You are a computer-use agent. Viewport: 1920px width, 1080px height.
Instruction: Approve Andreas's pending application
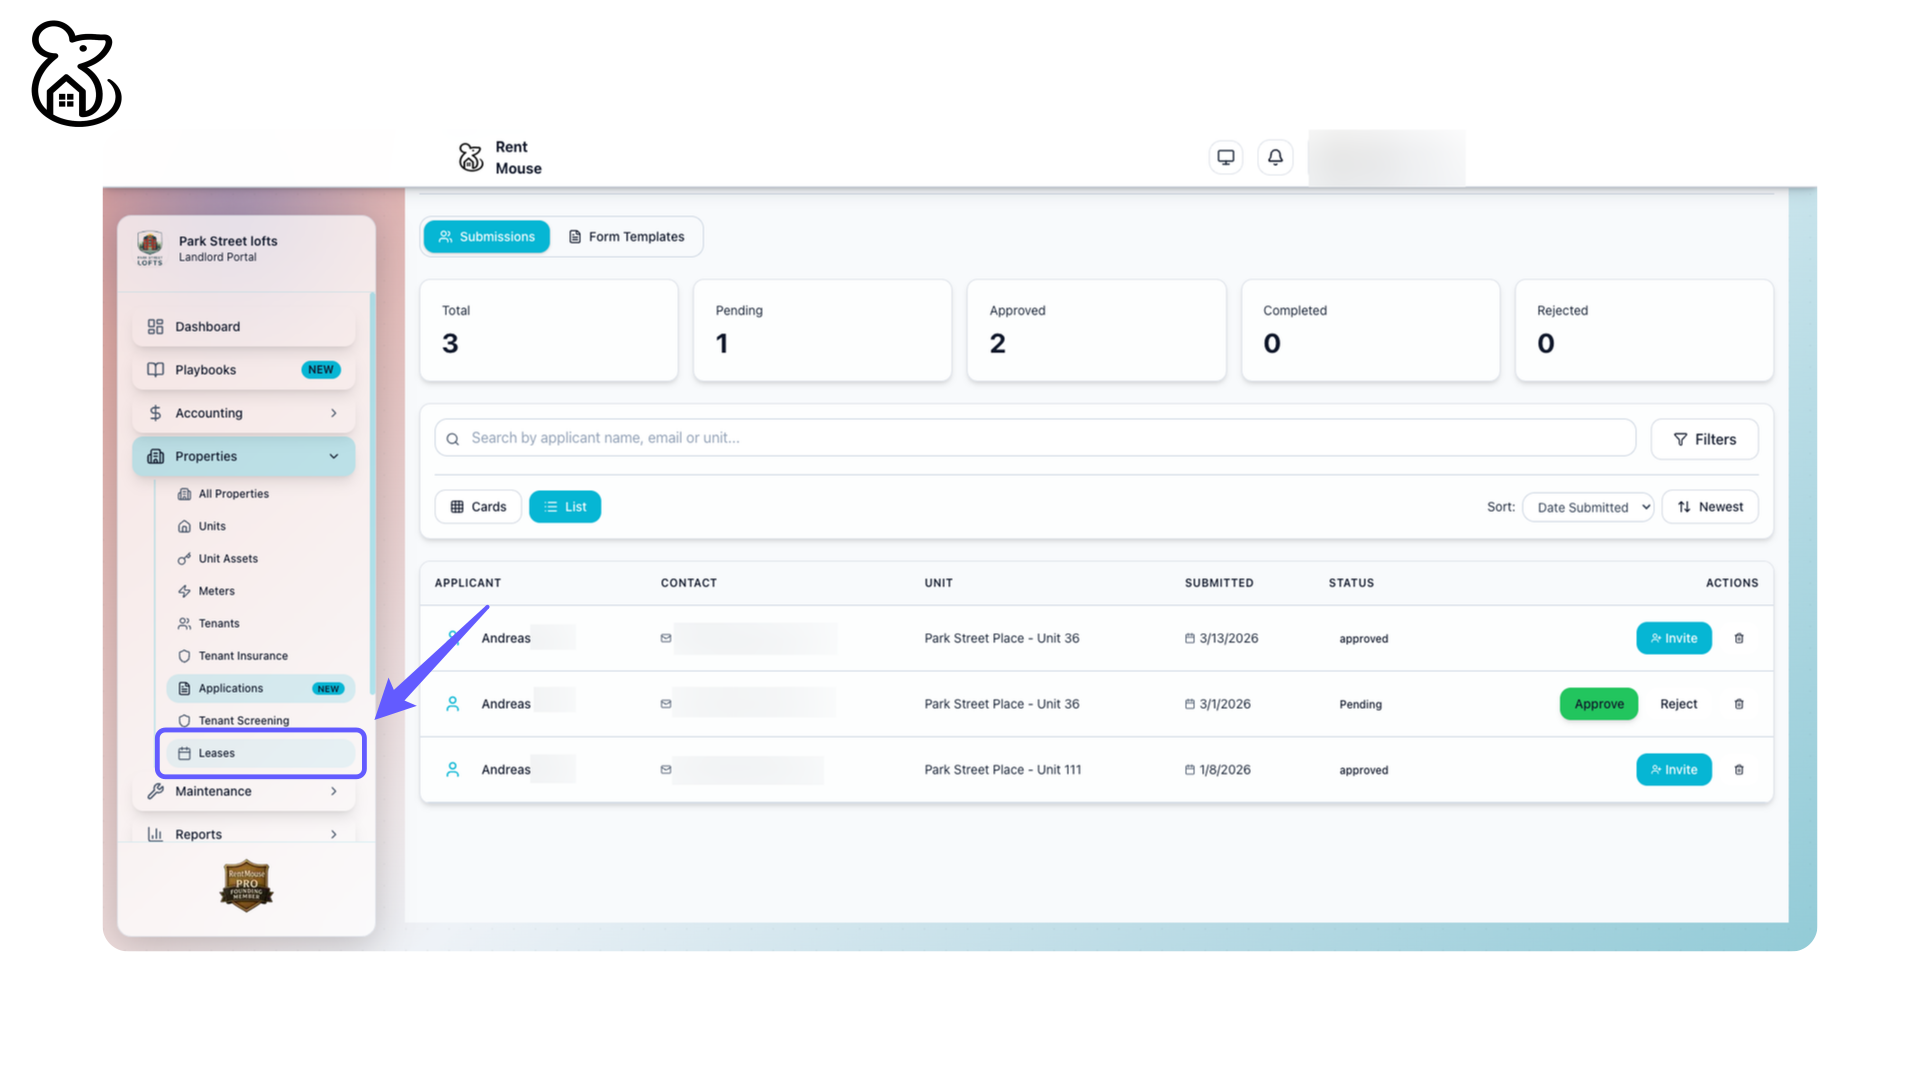1598,703
